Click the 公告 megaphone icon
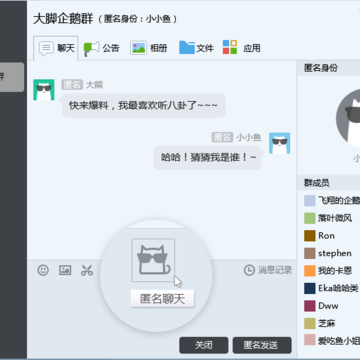This screenshot has width=360, height=360. 91,49
